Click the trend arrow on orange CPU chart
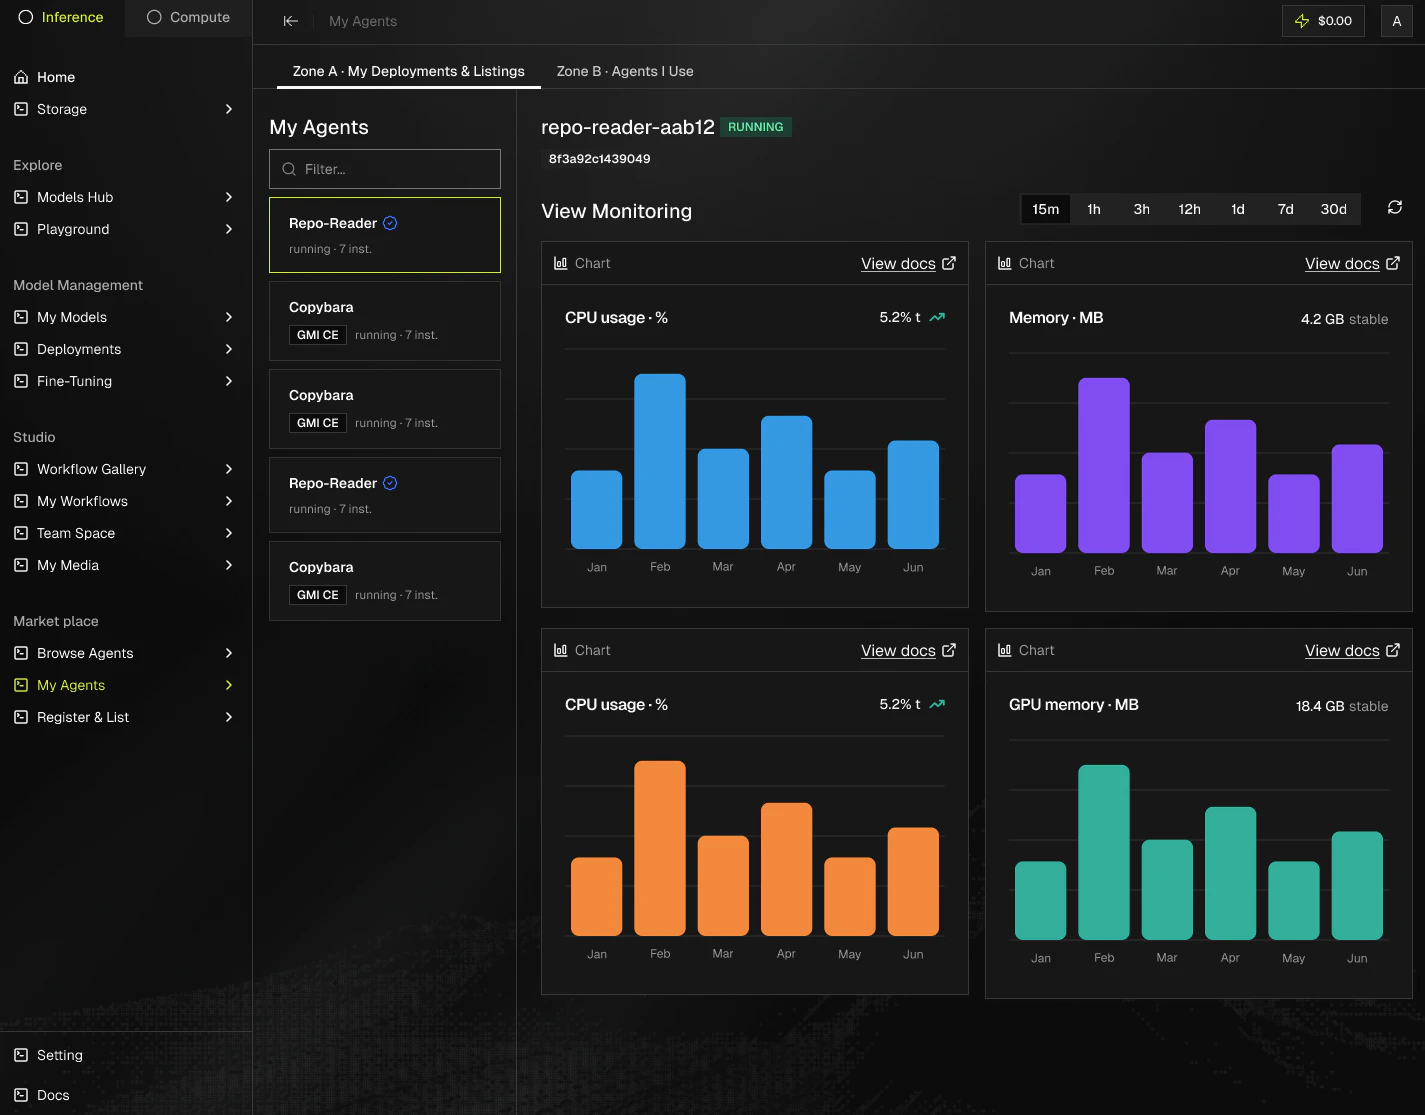 pyautogui.click(x=937, y=704)
